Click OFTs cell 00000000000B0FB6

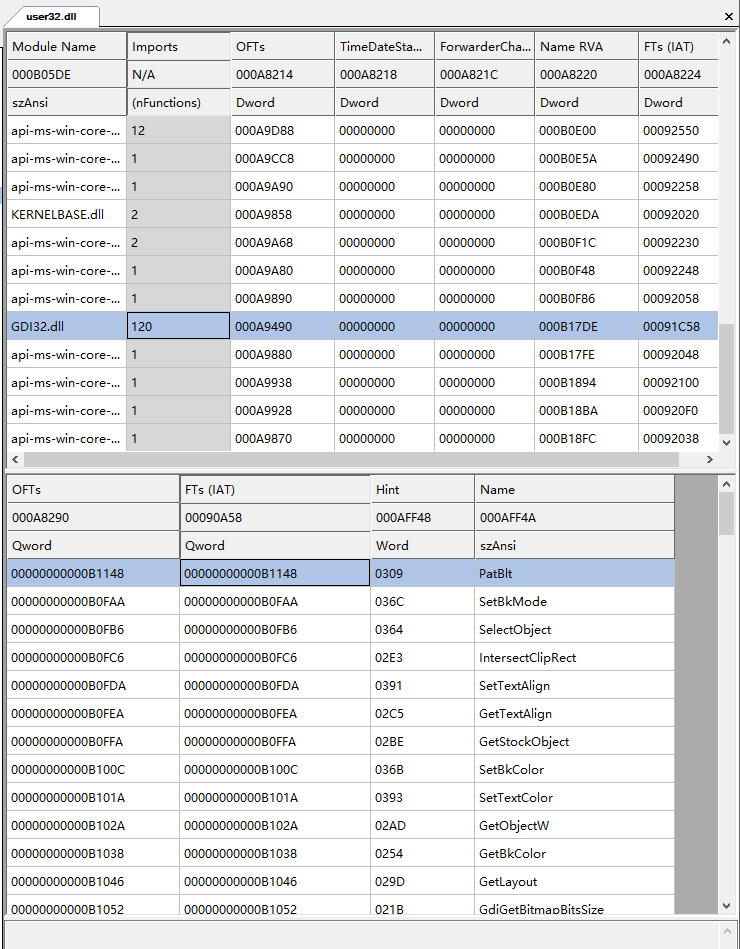click(x=93, y=629)
